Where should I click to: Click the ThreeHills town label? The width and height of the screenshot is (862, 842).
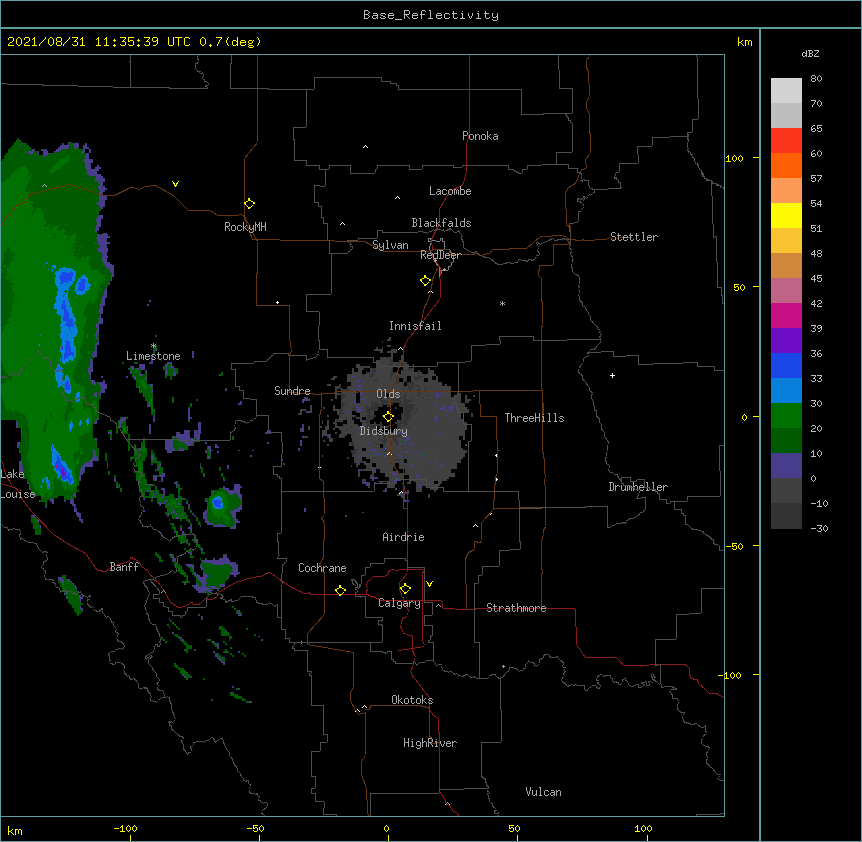coord(534,418)
